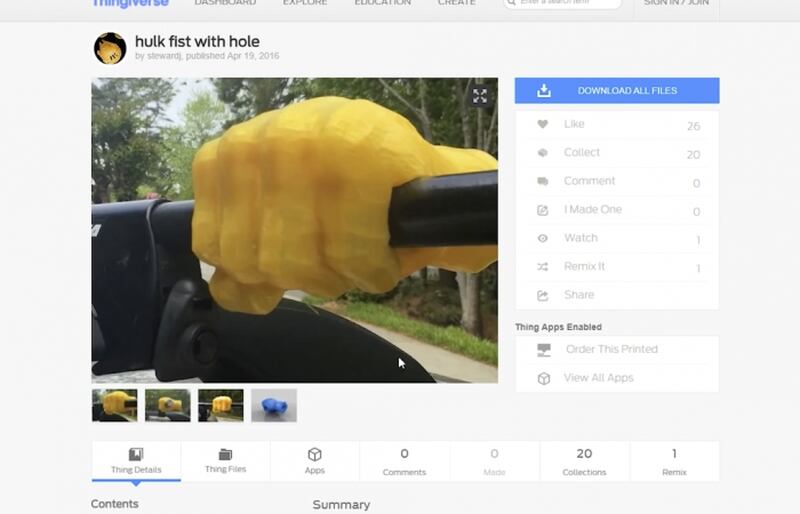
Task: Select third yellow fist thumbnail
Action: point(221,405)
